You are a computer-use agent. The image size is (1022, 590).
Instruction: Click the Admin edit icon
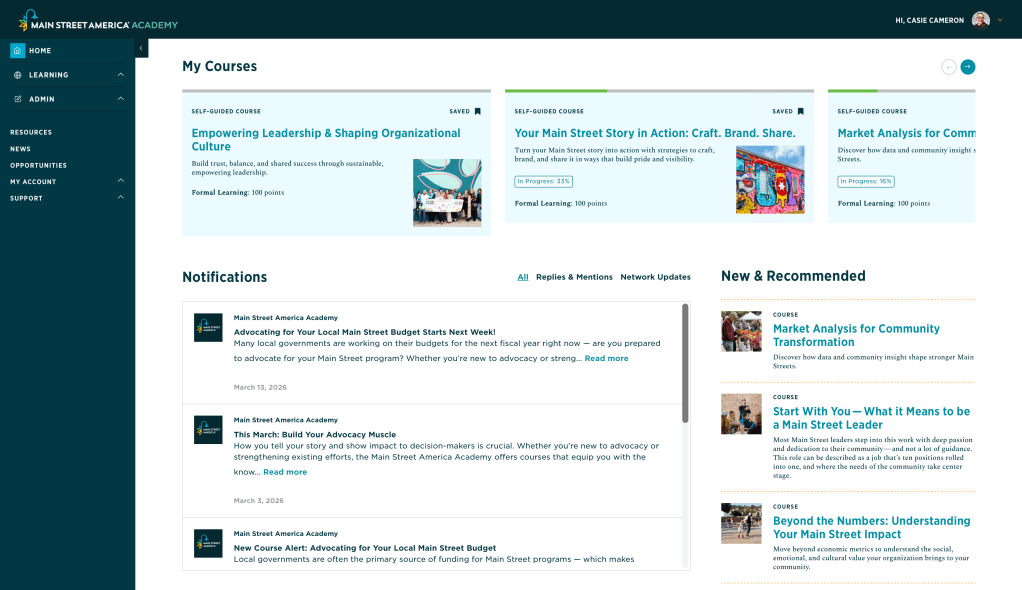pos(18,99)
